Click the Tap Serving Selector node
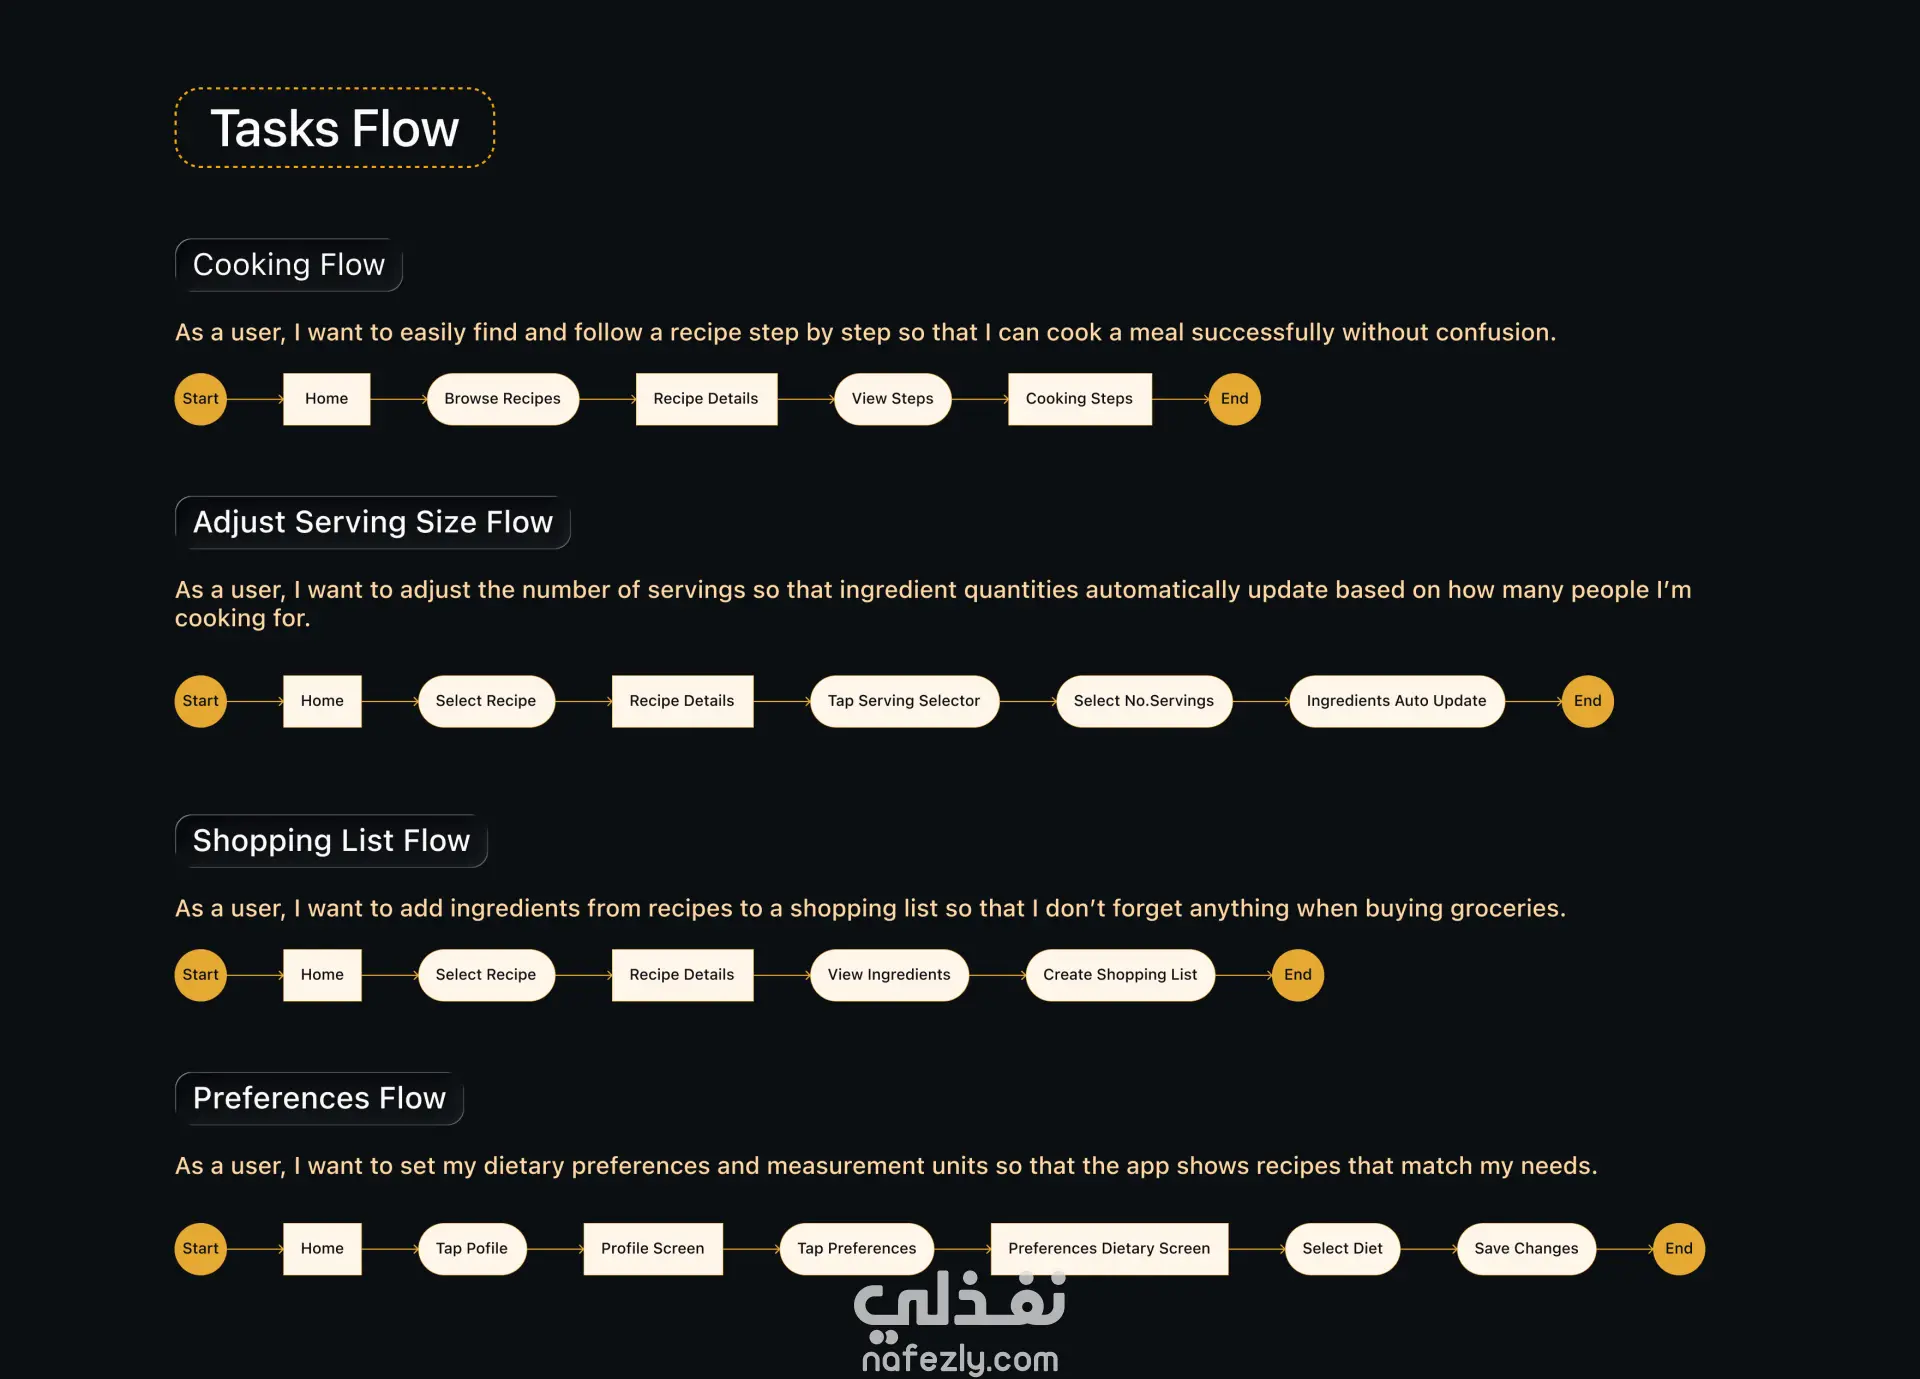This screenshot has width=1920, height=1379. (904, 701)
